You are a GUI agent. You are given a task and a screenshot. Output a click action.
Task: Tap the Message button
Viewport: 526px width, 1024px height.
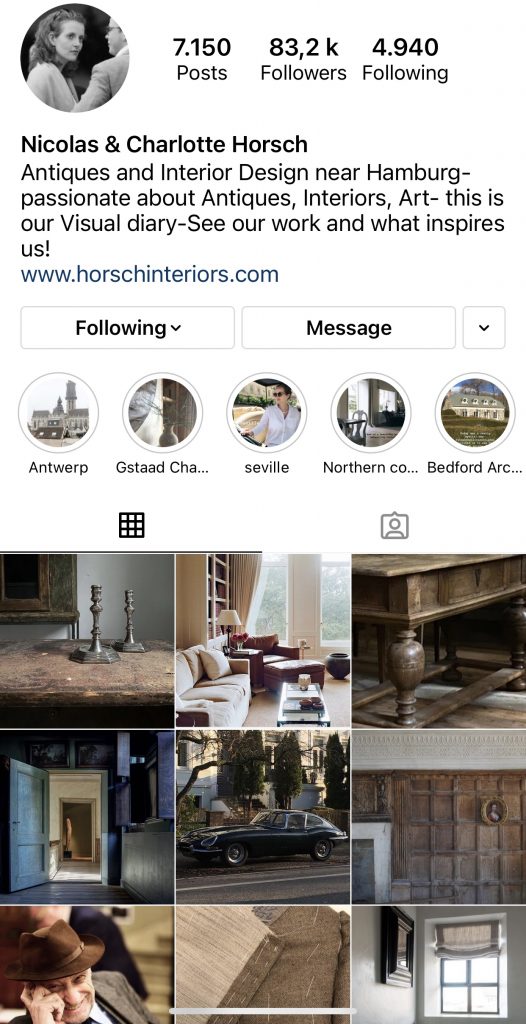pyautogui.click(x=349, y=328)
